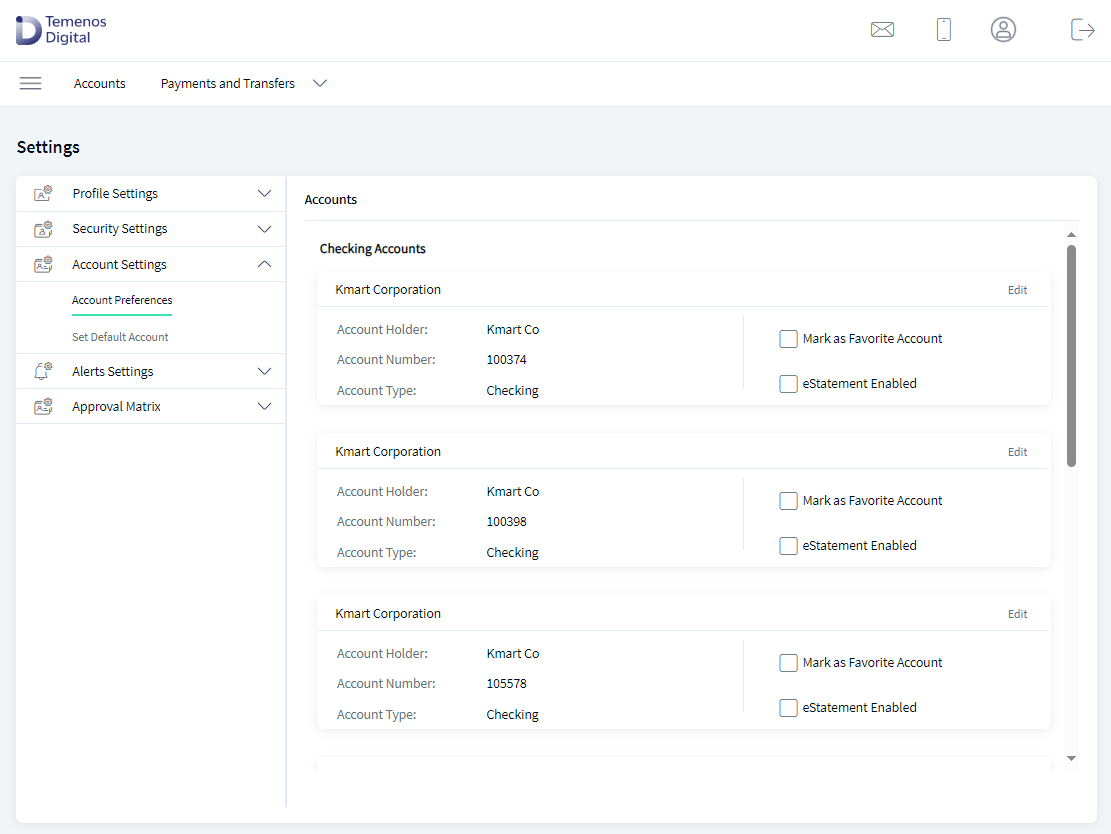Click the scrollbar down arrow
The height and width of the screenshot is (834, 1111).
tap(1071, 758)
